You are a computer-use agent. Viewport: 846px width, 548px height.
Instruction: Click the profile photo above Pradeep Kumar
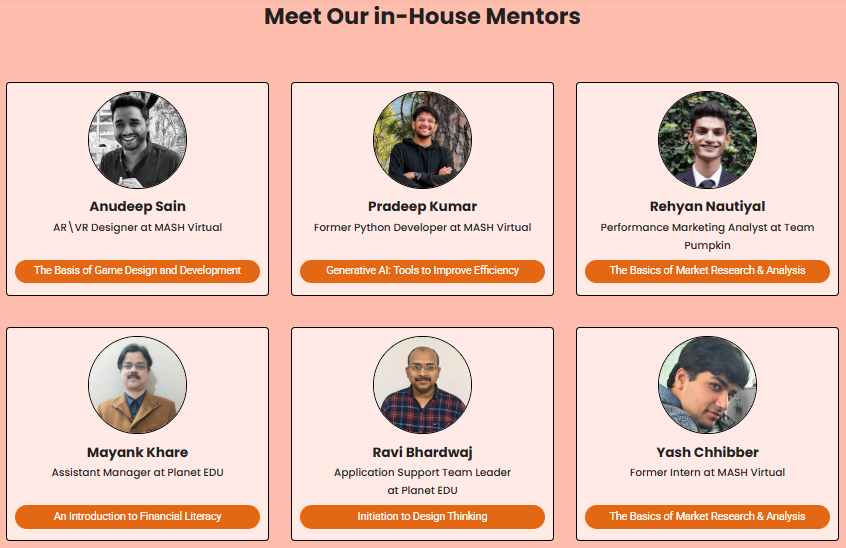422,140
